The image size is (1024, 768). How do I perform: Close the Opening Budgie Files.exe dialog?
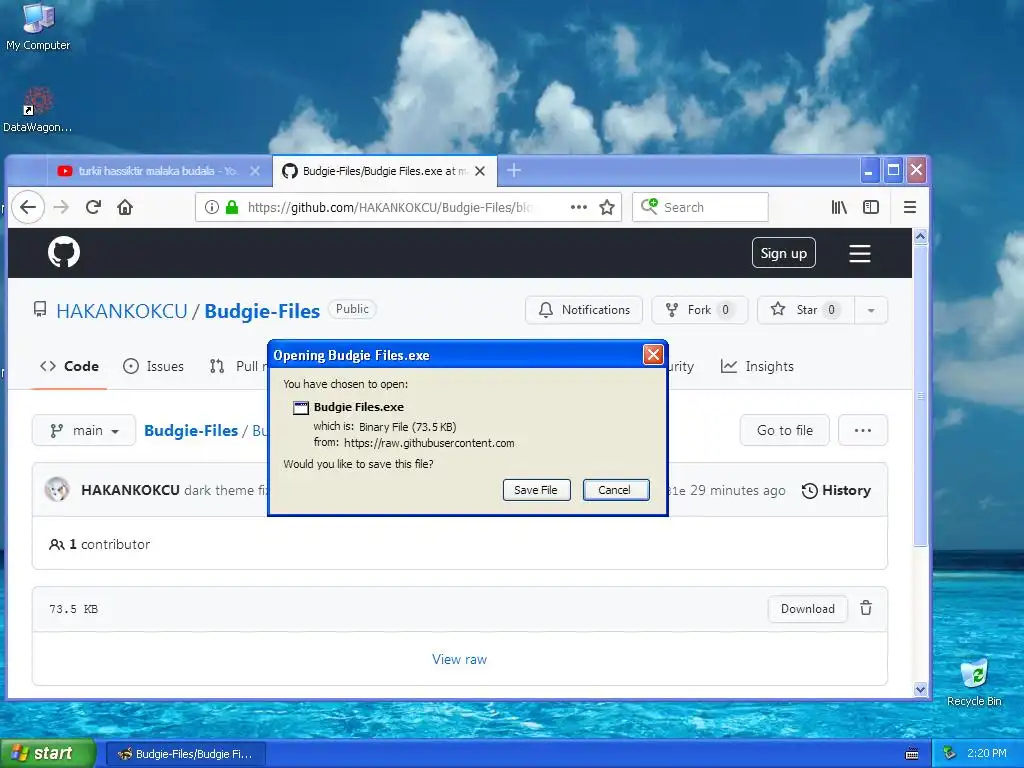[x=653, y=354]
